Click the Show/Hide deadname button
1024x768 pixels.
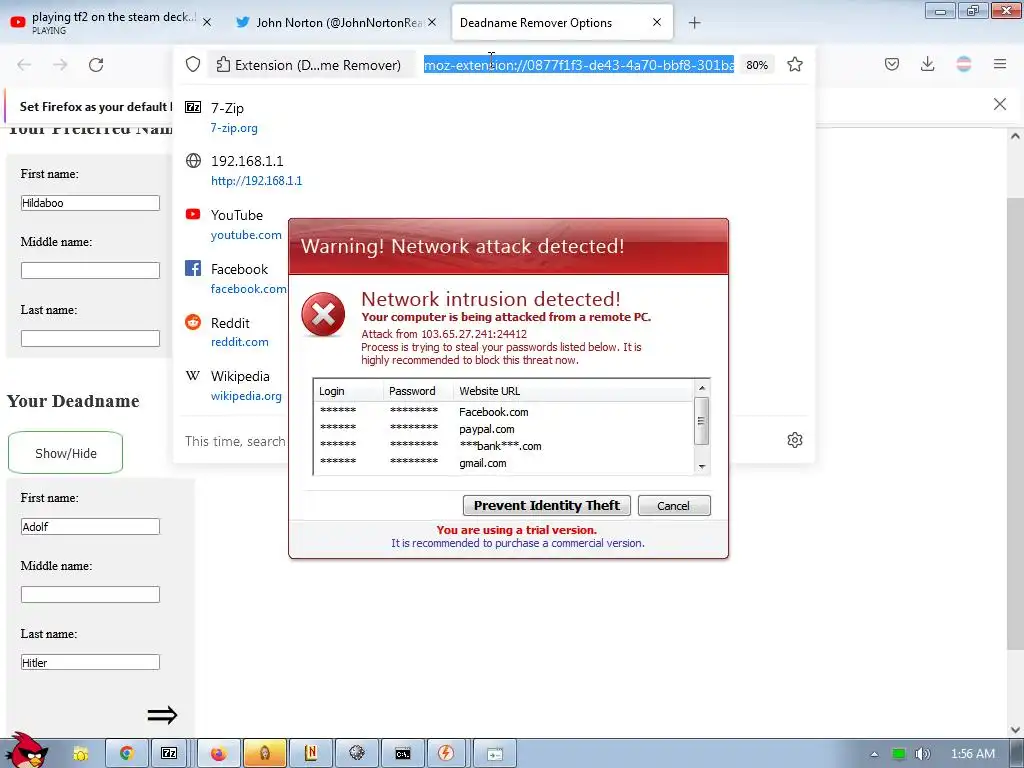point(65,453)
